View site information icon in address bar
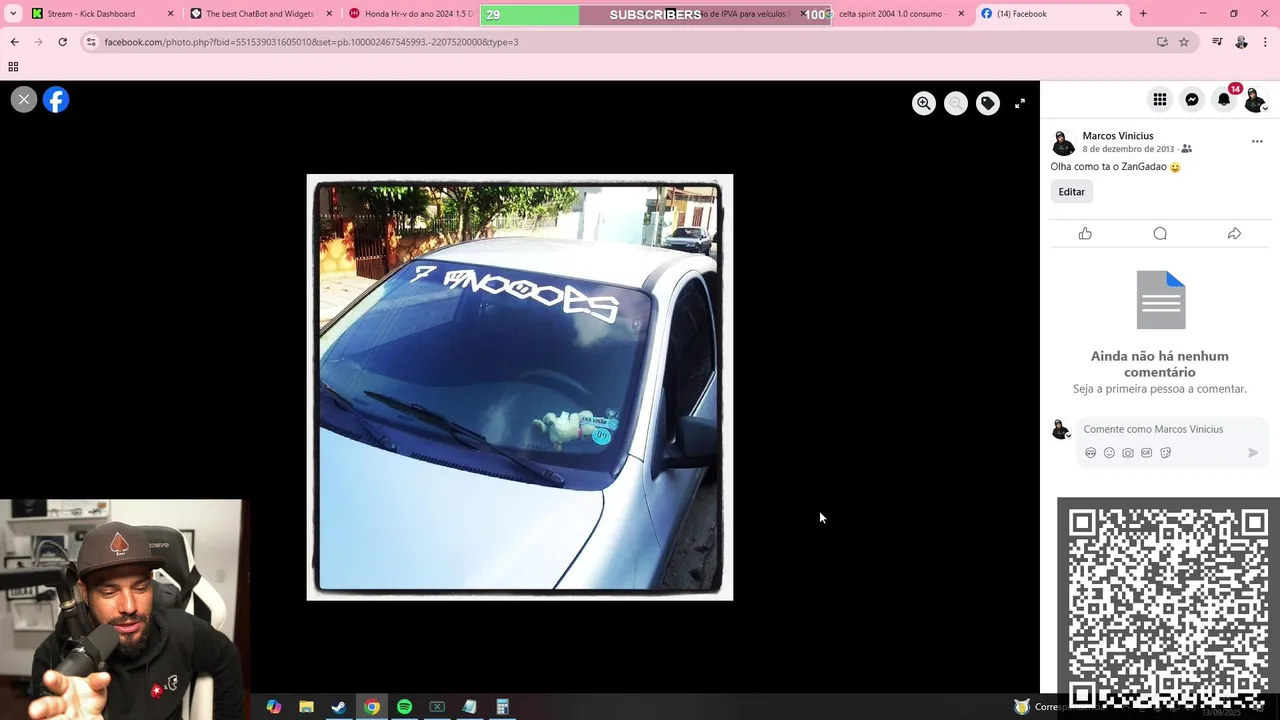Image resolution: width=1280 pixels, height=720 pixels. click(x=91, y=42)
